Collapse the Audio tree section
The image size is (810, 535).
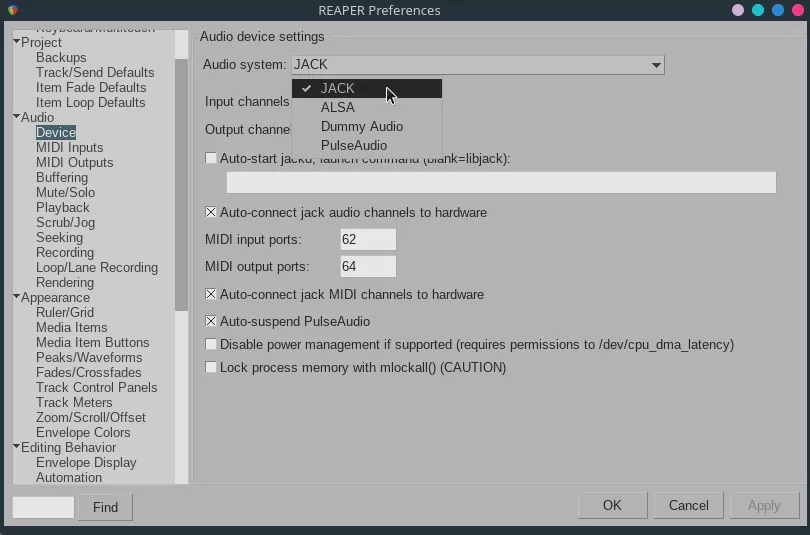tap(17, 116)
